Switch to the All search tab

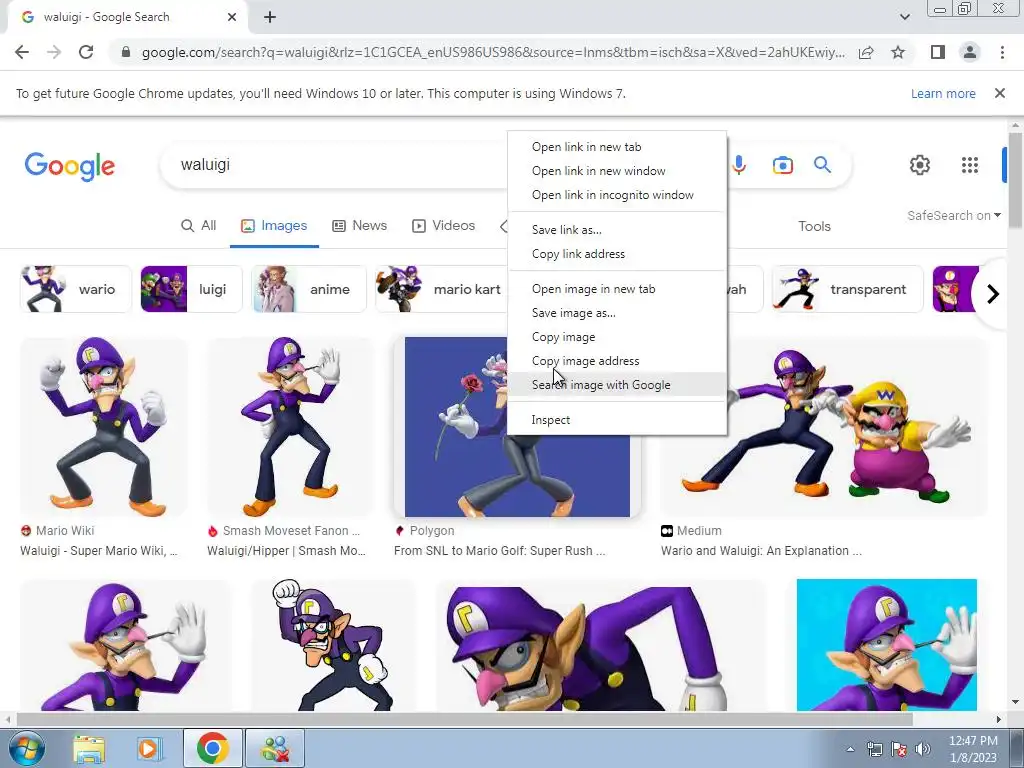click(x=199, y=225)
